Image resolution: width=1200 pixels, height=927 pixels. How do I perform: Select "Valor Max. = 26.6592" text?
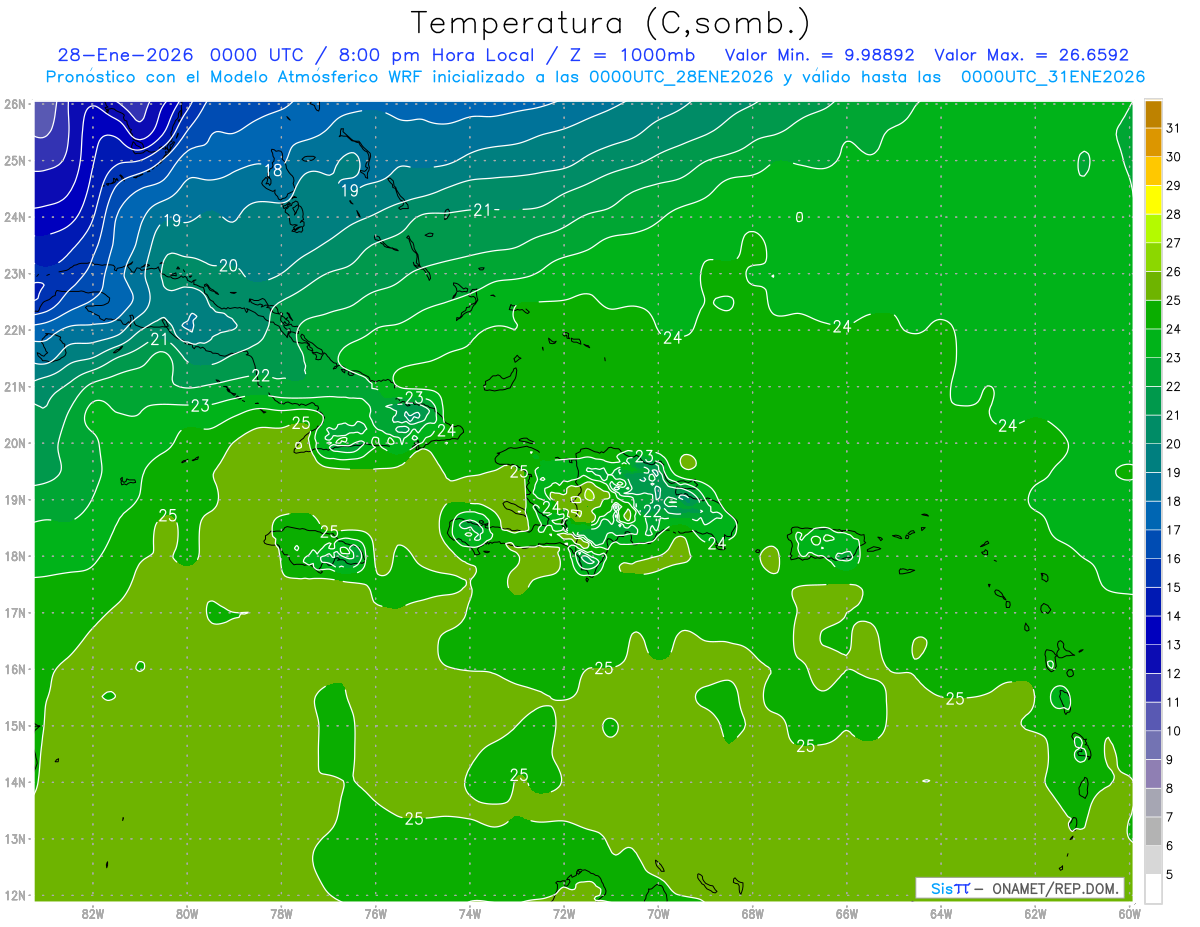(1032, 55)
